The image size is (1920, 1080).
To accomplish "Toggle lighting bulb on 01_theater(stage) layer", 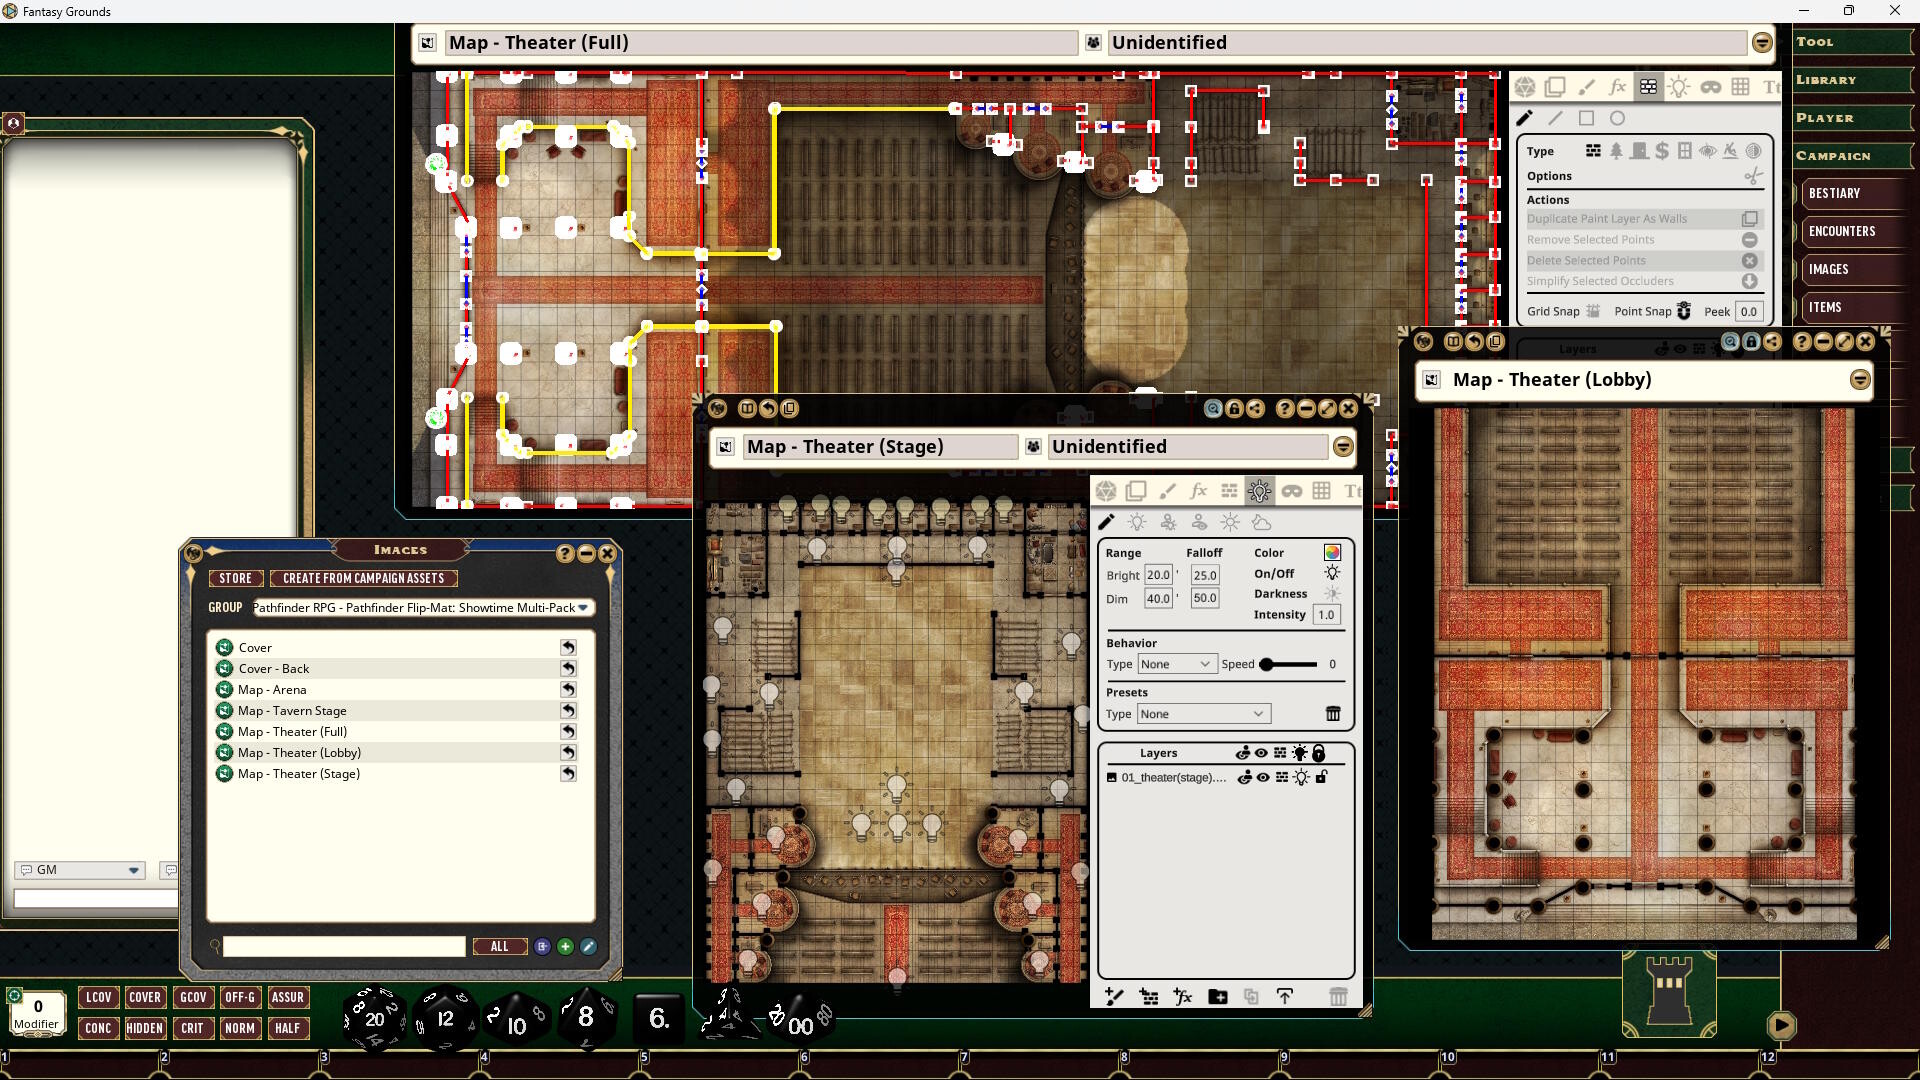I will click(x=1301, y=777).
